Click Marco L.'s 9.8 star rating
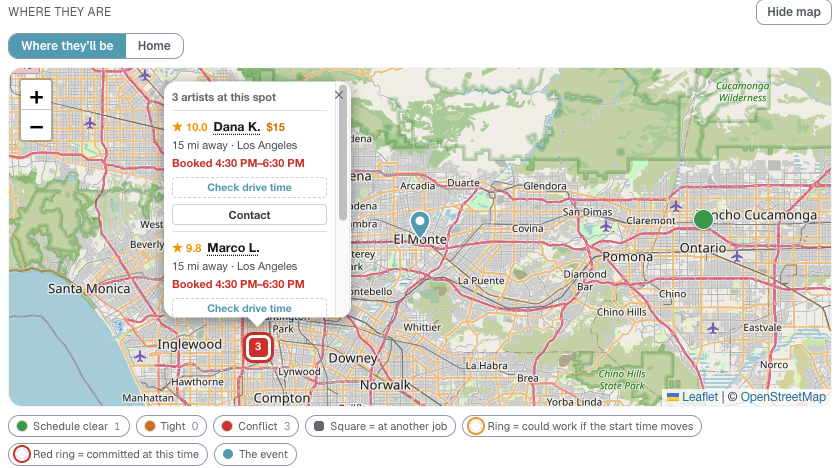 186,248
